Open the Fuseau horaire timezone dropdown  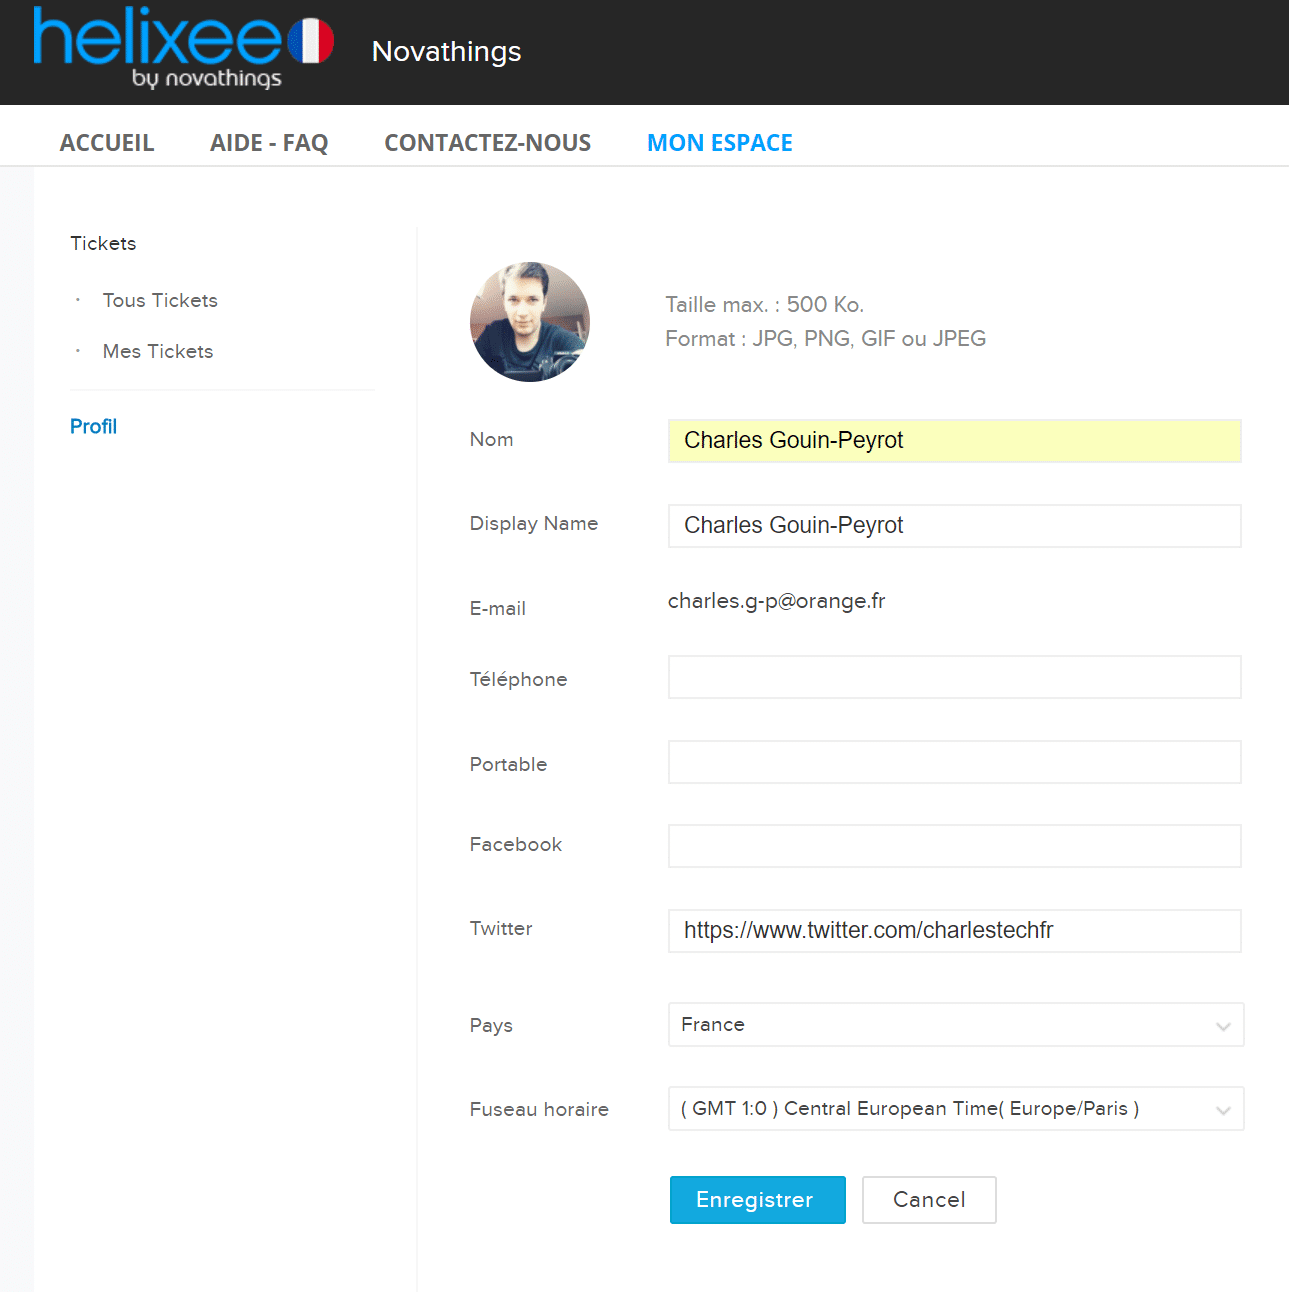(x=956, y=1109)
